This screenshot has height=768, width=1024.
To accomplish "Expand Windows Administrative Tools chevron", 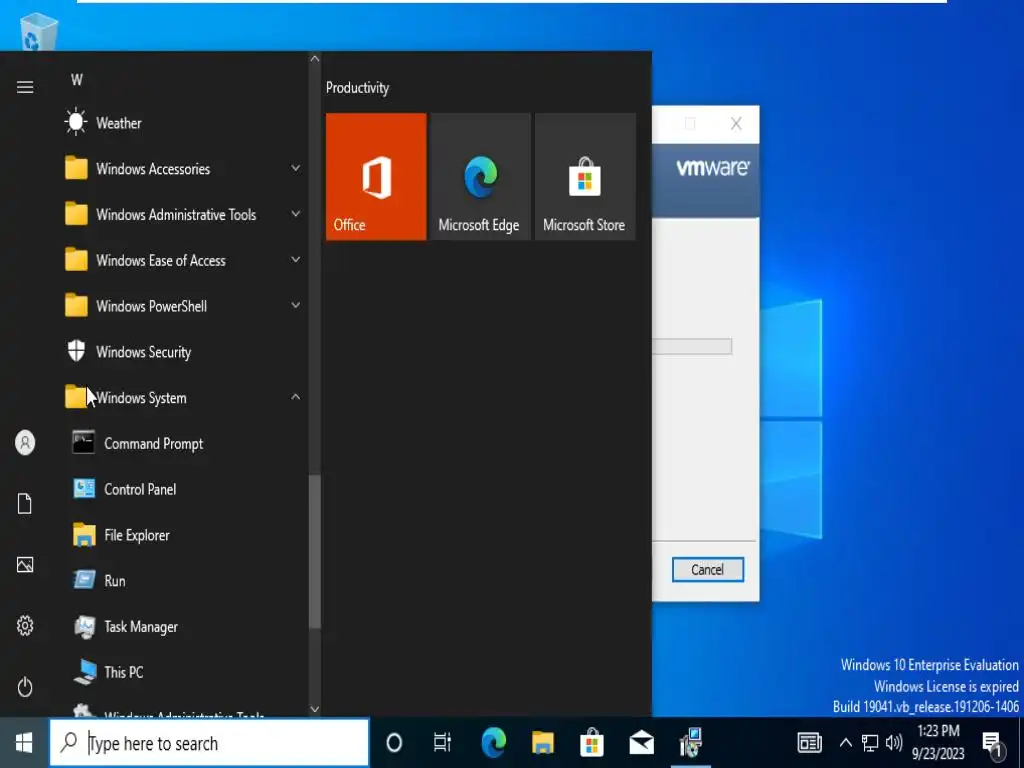I will 295,214.
